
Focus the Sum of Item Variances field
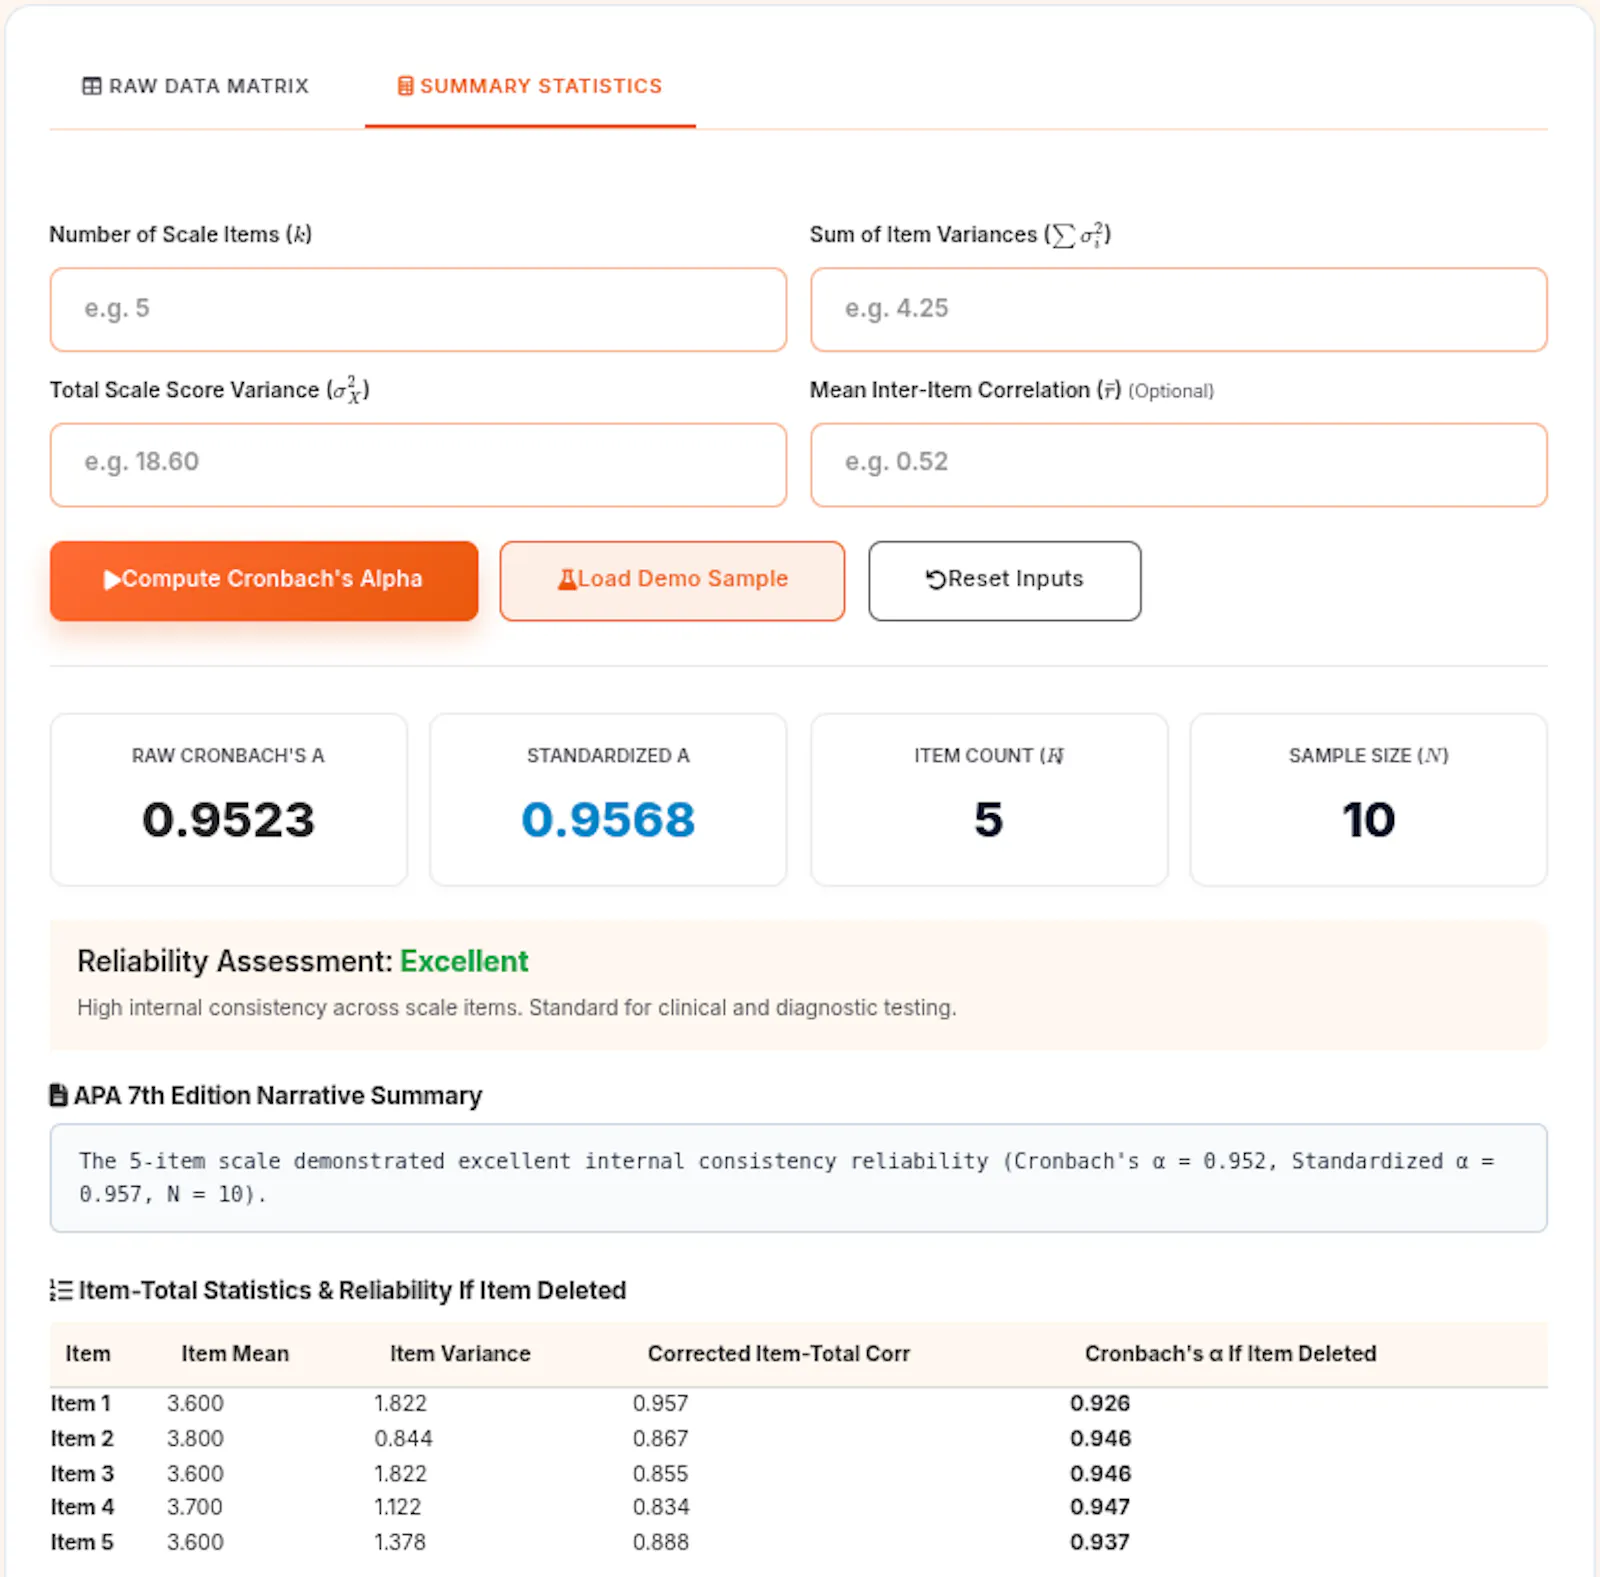(1178, 309)
